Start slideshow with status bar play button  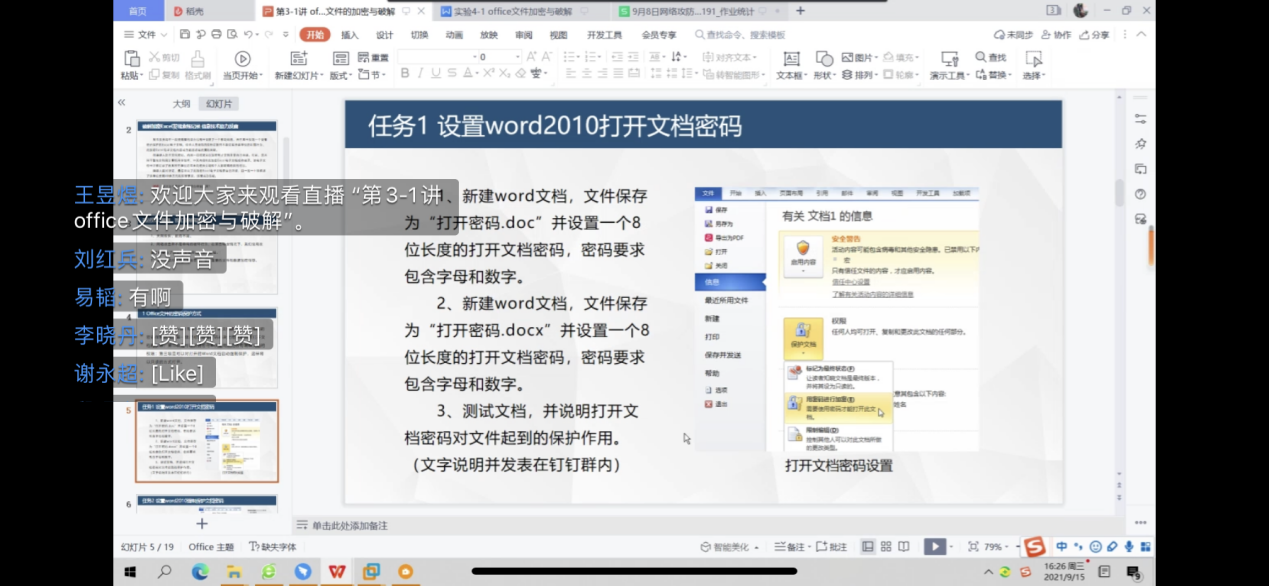tap(934, 547)
